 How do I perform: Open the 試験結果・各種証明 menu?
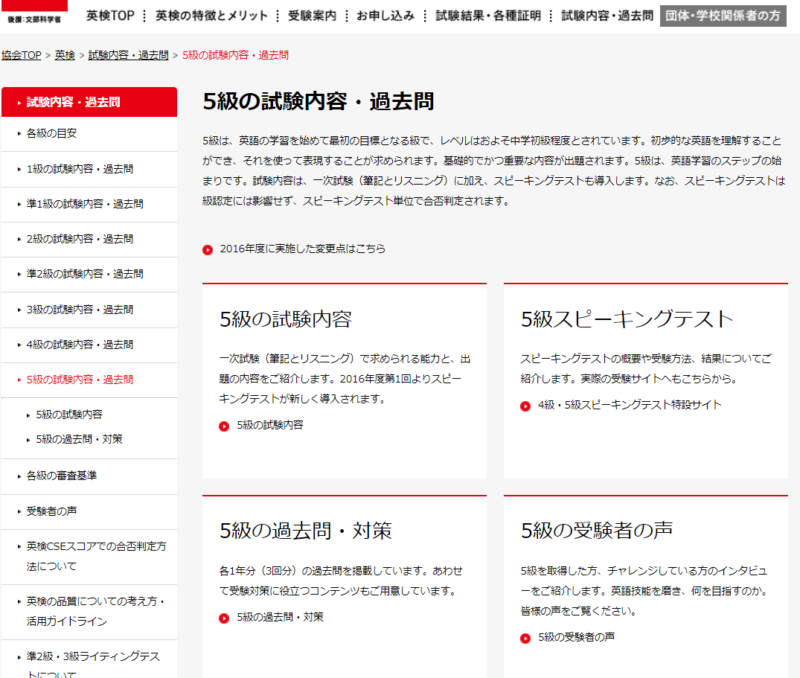coord(489,14)
